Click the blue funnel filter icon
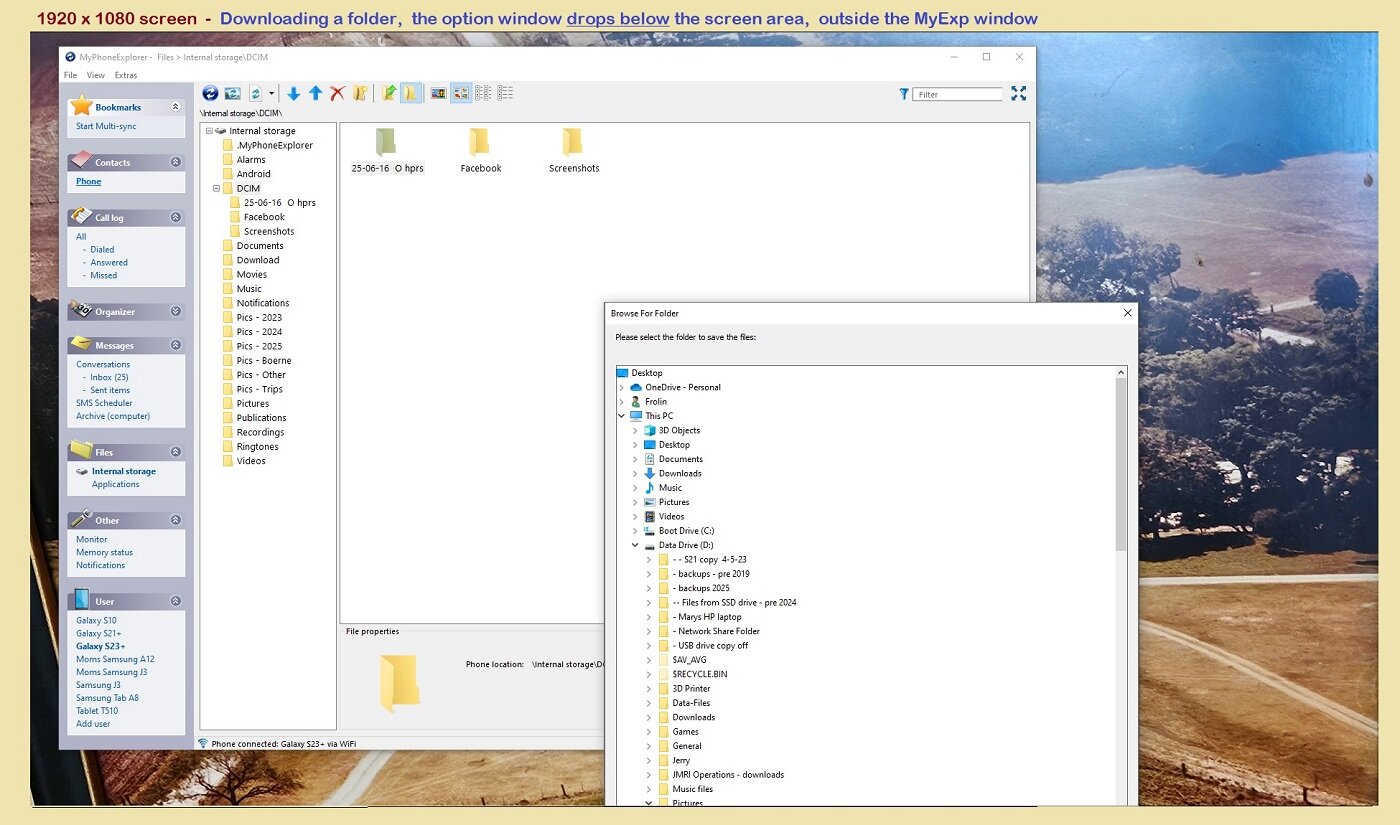The image size is (1400, 825). [x=904, y=94]
